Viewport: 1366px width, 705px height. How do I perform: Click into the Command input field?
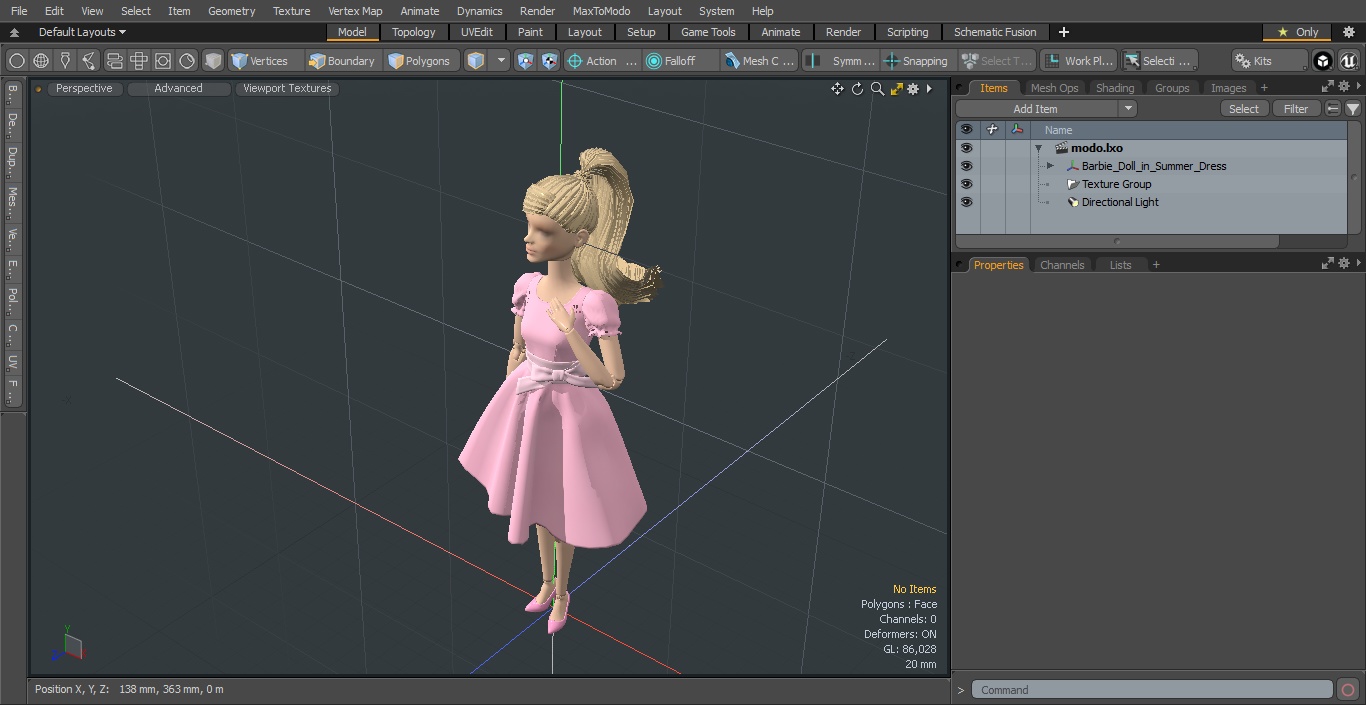point(1152,690)
